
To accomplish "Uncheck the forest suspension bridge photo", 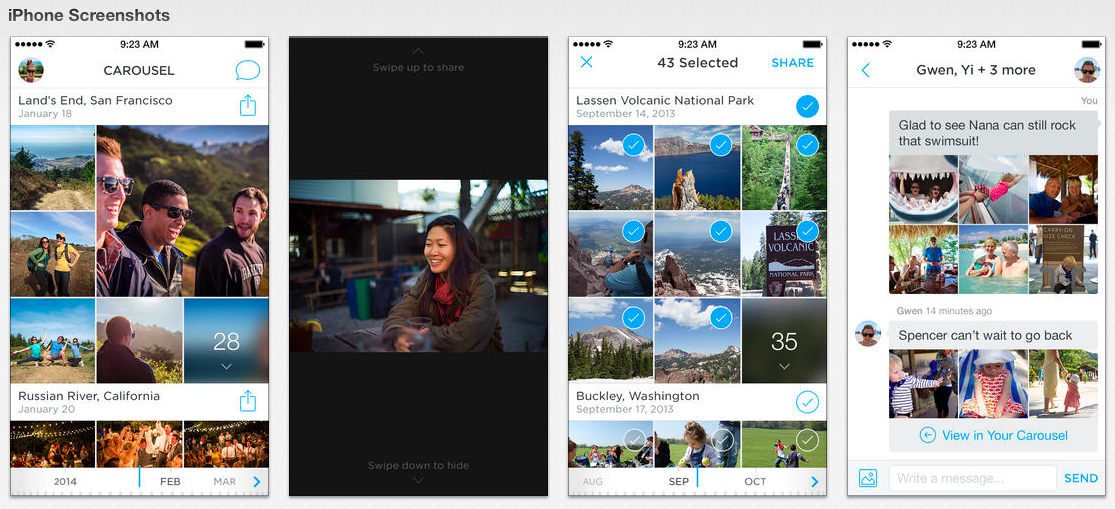I will click(807, 145).
